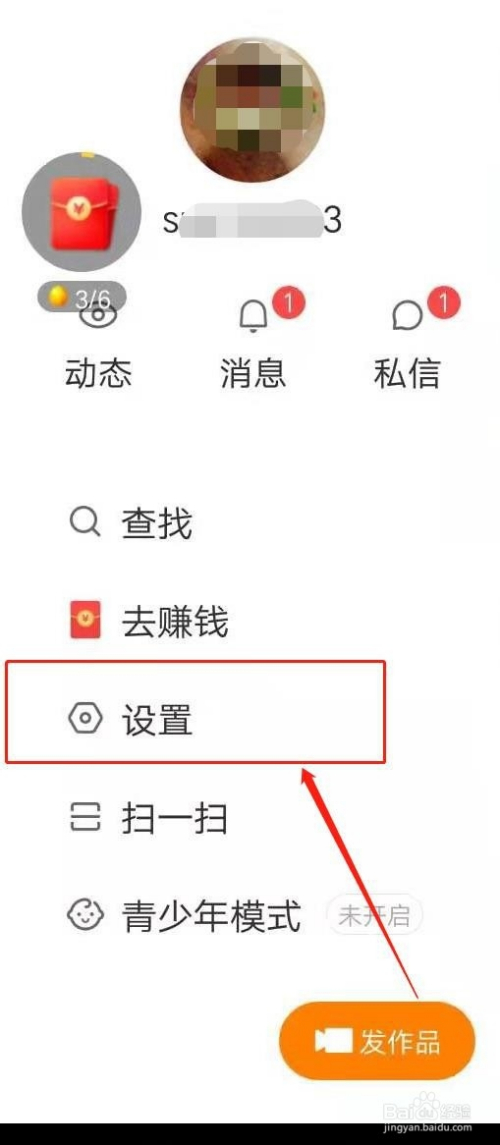
Task: Toggle the 未开启 youth mode status
Action: coord(374,916)
